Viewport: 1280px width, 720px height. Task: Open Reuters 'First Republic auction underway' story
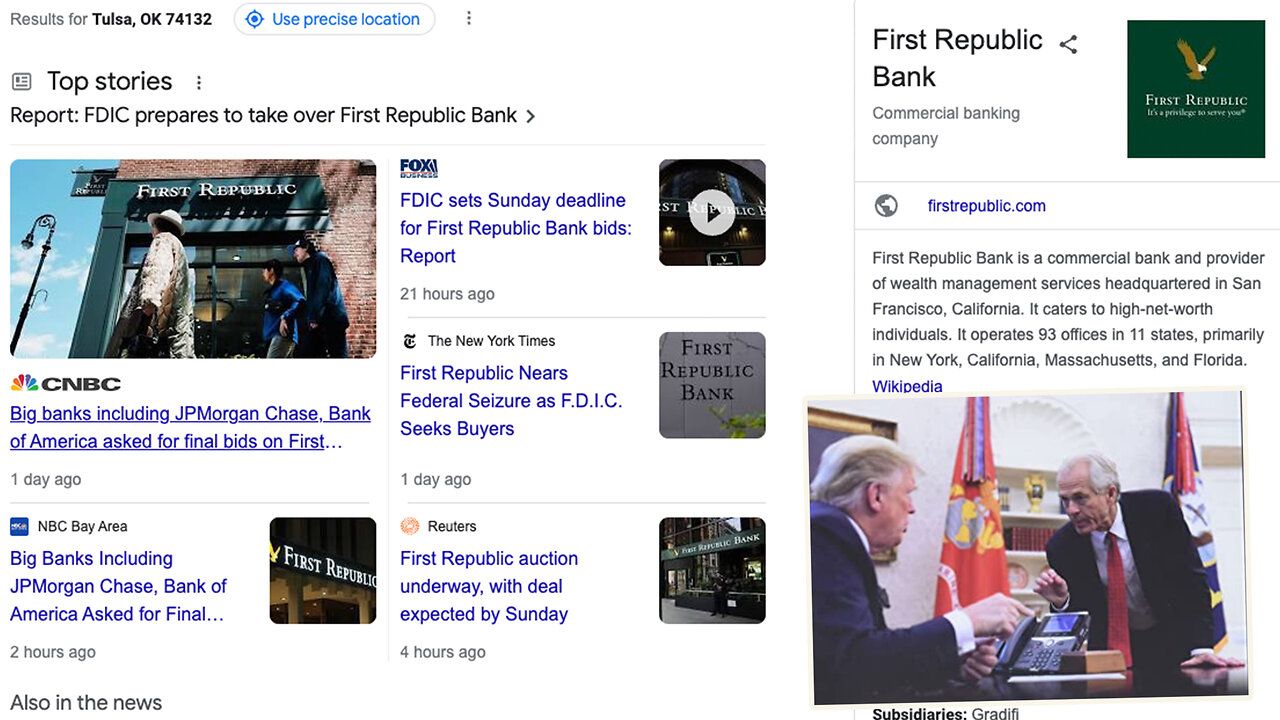[x=489, y=586]
